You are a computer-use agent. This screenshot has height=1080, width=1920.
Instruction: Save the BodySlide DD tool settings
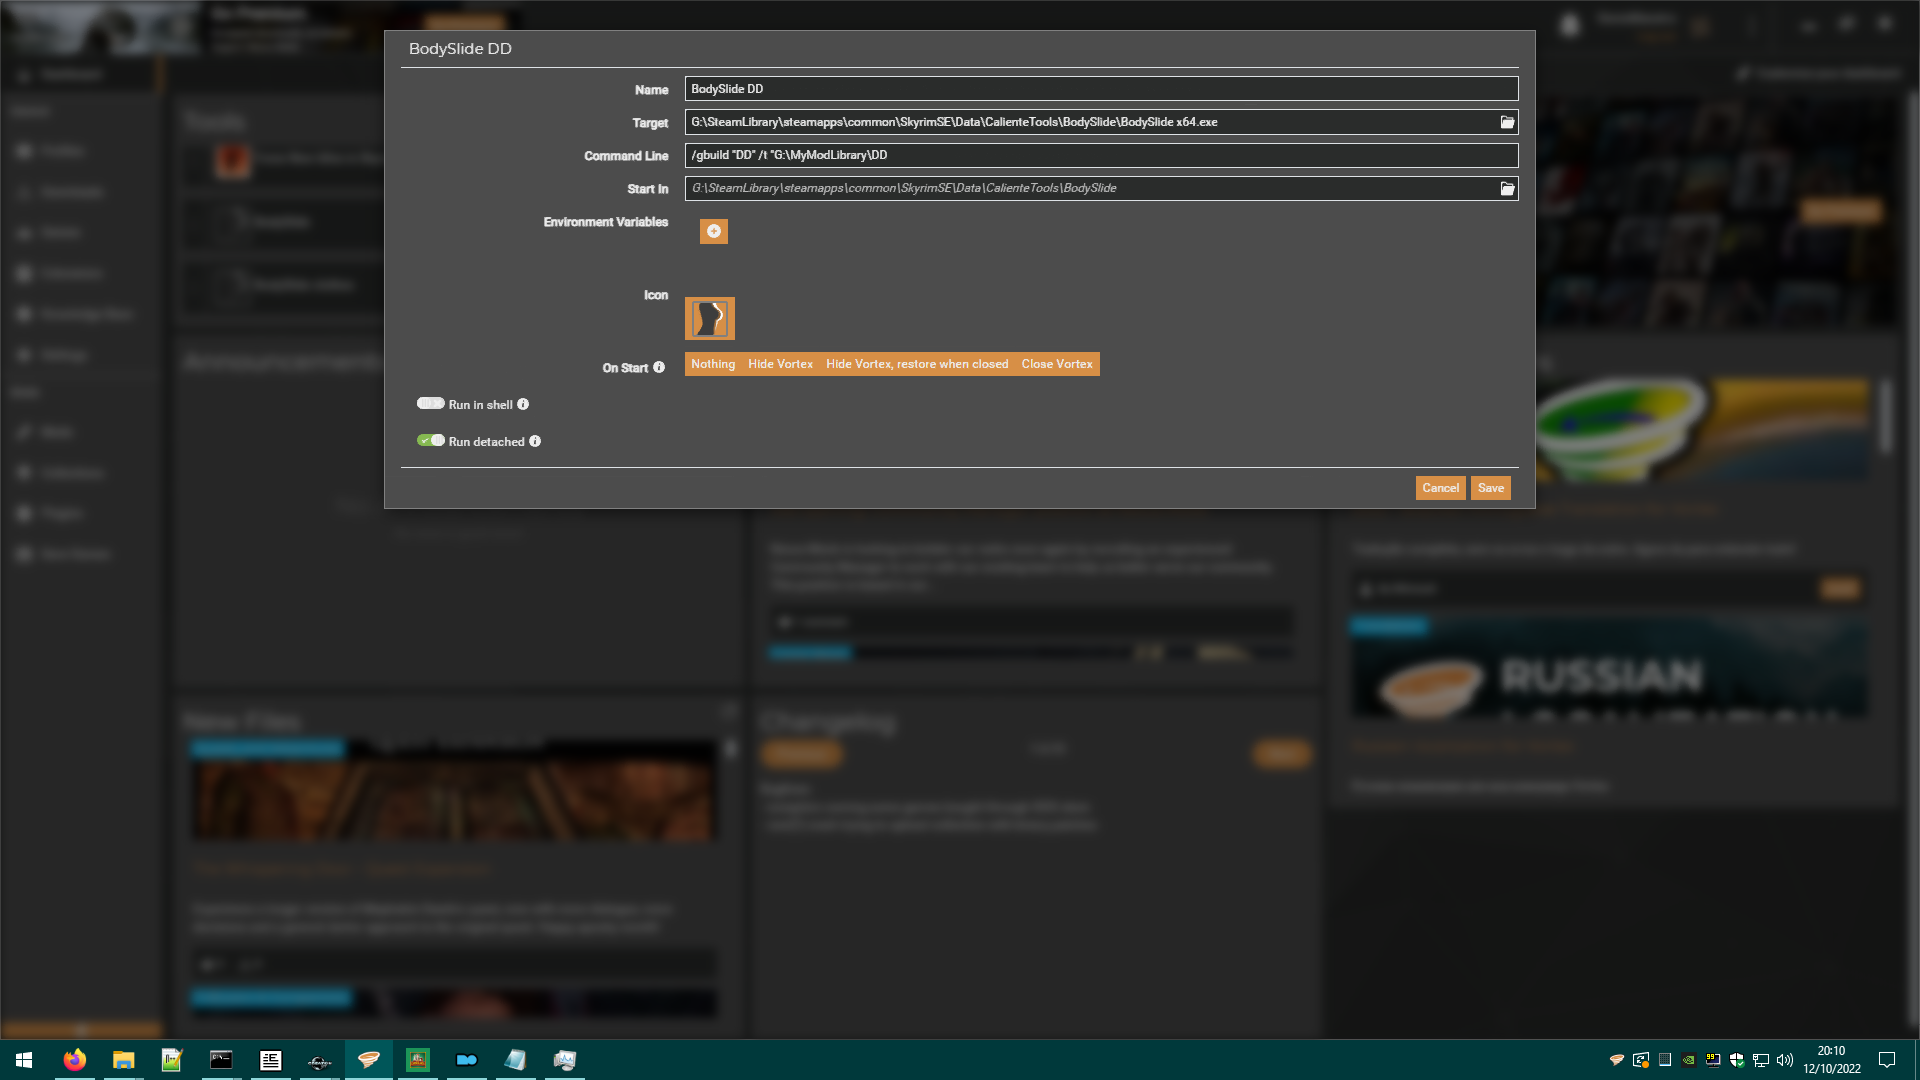tap(1491, 488)
